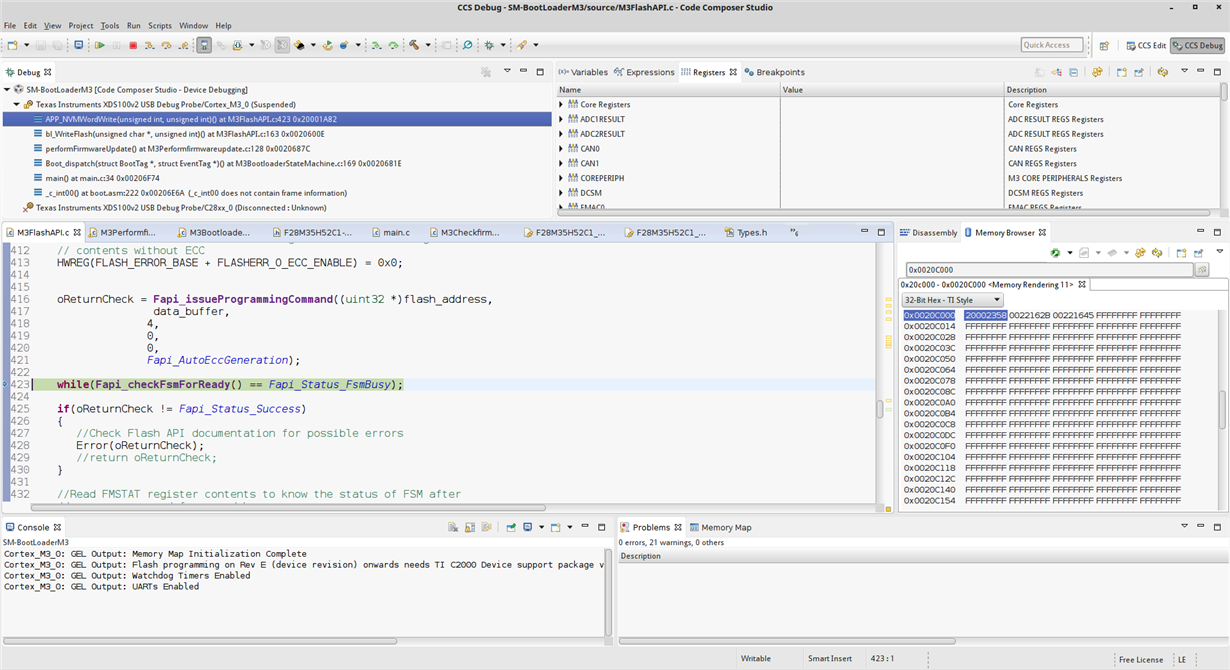Screen dimensions: 1230x670
Task: Click the green Resume debug button
Action: [100, 45]
